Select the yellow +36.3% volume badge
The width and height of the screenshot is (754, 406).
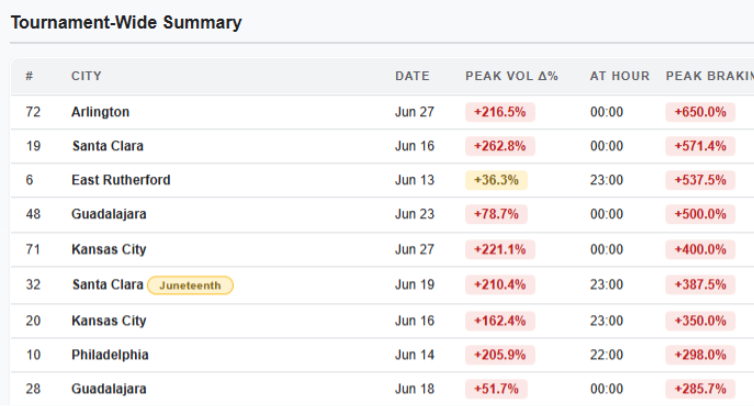[x=496, y=180]
